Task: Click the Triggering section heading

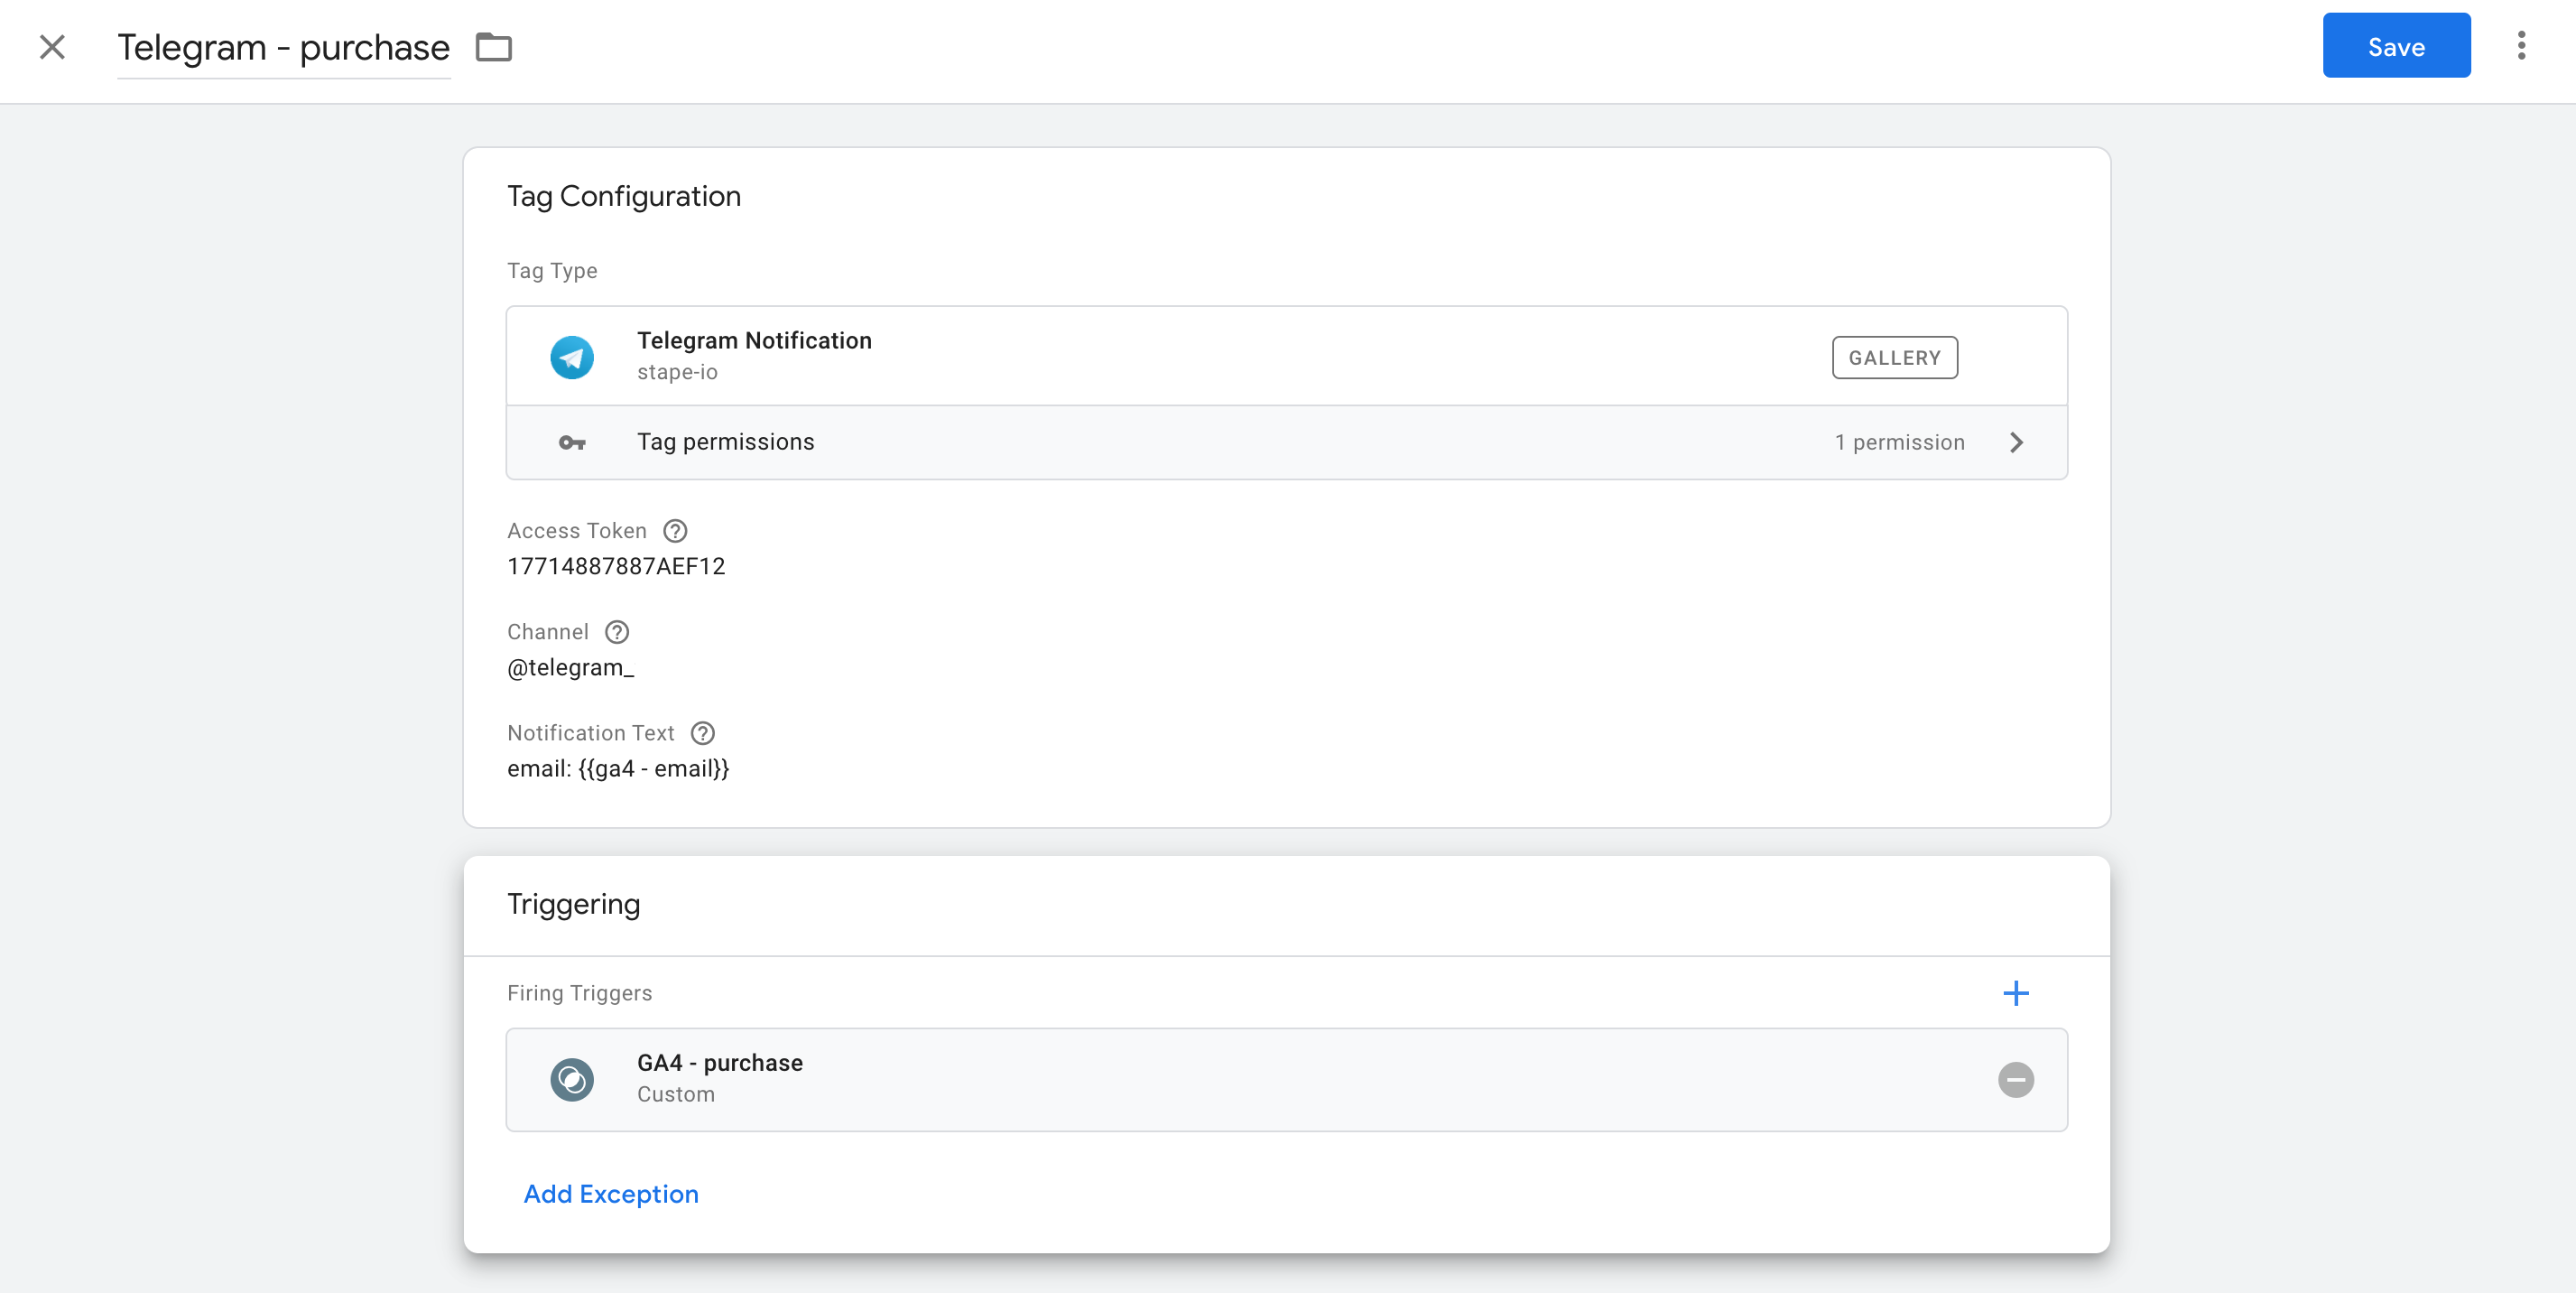Action: 573,904
